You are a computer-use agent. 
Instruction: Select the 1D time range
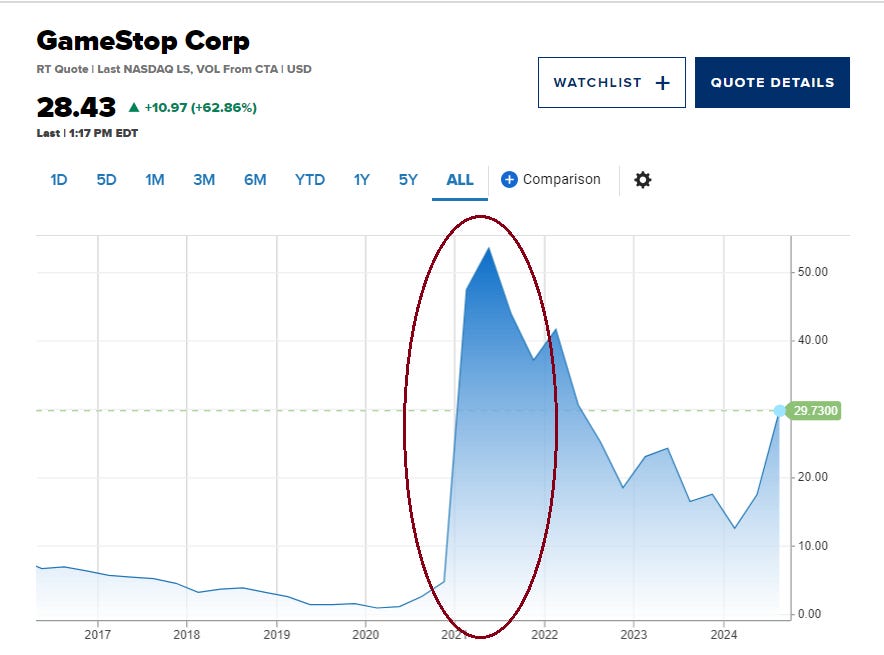pos(59,180)
